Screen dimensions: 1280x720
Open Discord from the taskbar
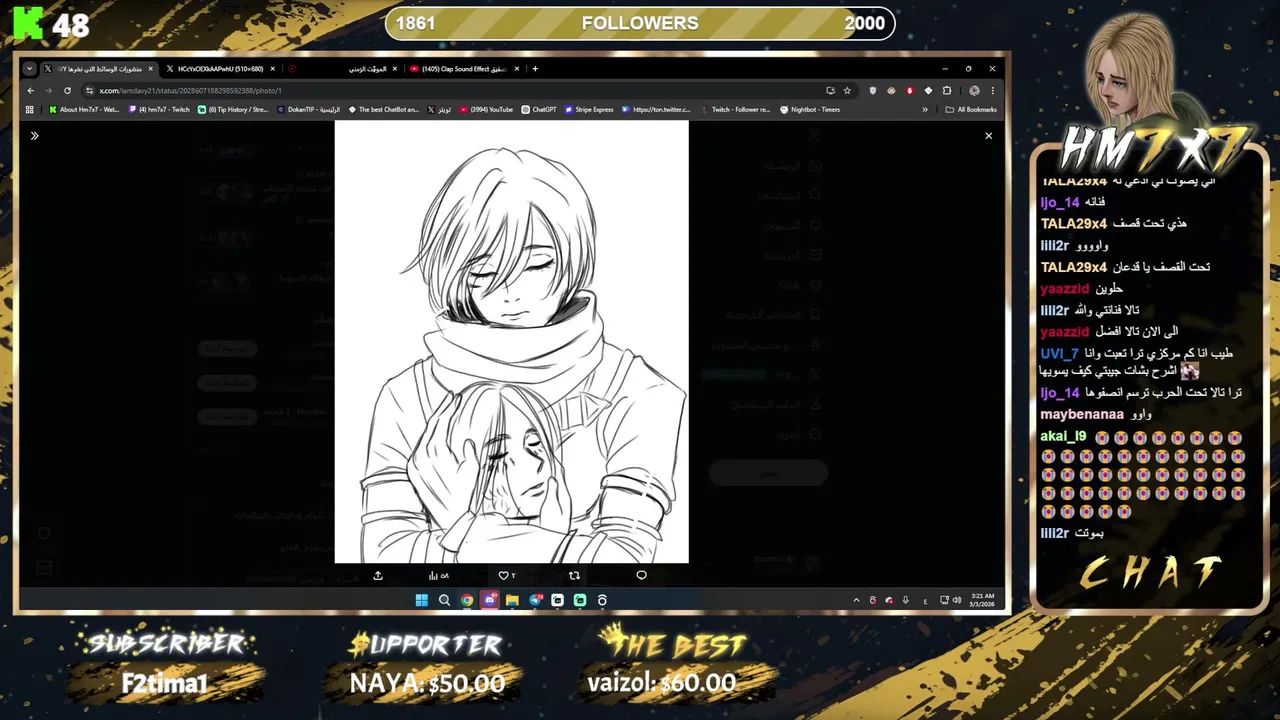pyautogui.click(x=490, y=600)
